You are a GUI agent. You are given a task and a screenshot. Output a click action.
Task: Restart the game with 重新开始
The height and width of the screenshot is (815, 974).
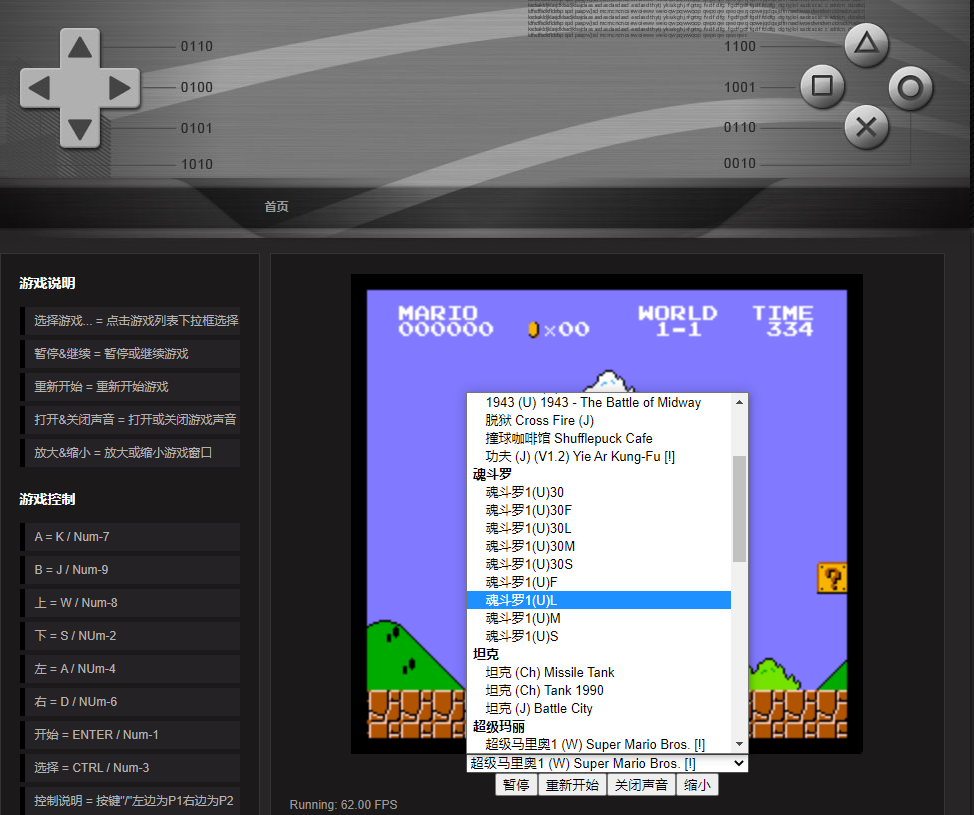(x=572, y=785)
